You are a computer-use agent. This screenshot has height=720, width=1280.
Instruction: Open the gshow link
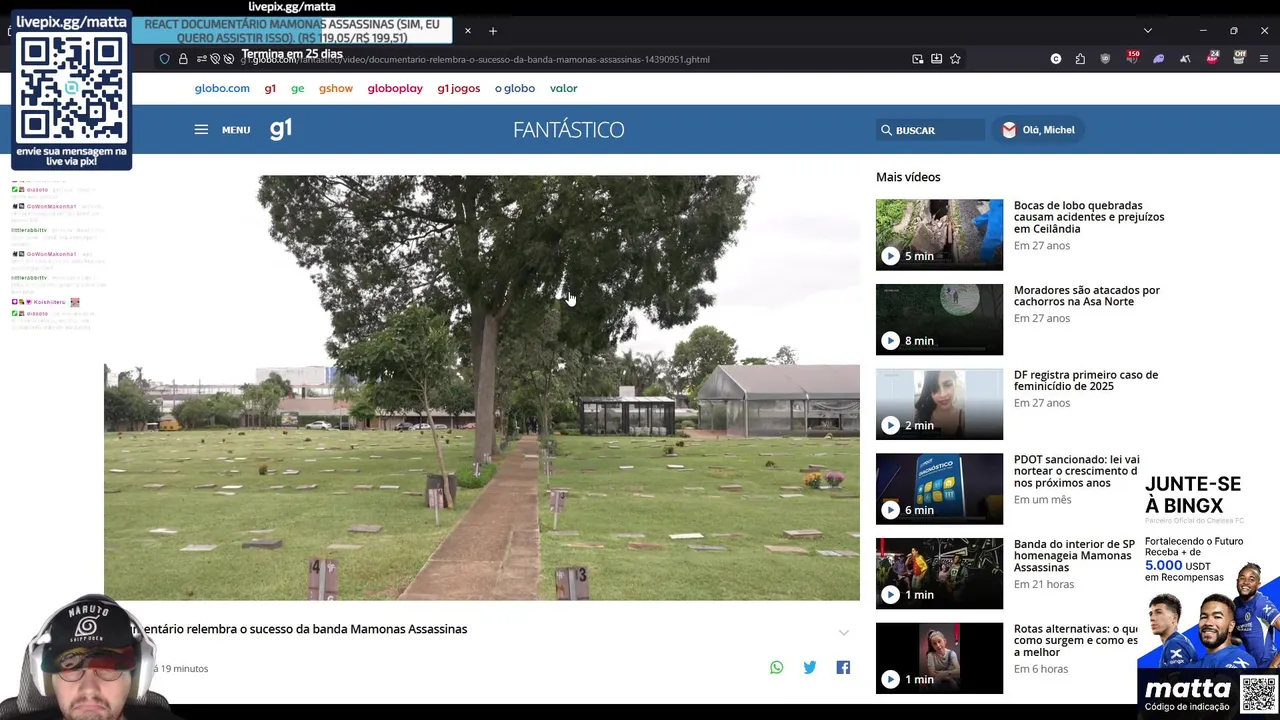tap(336, 88)
